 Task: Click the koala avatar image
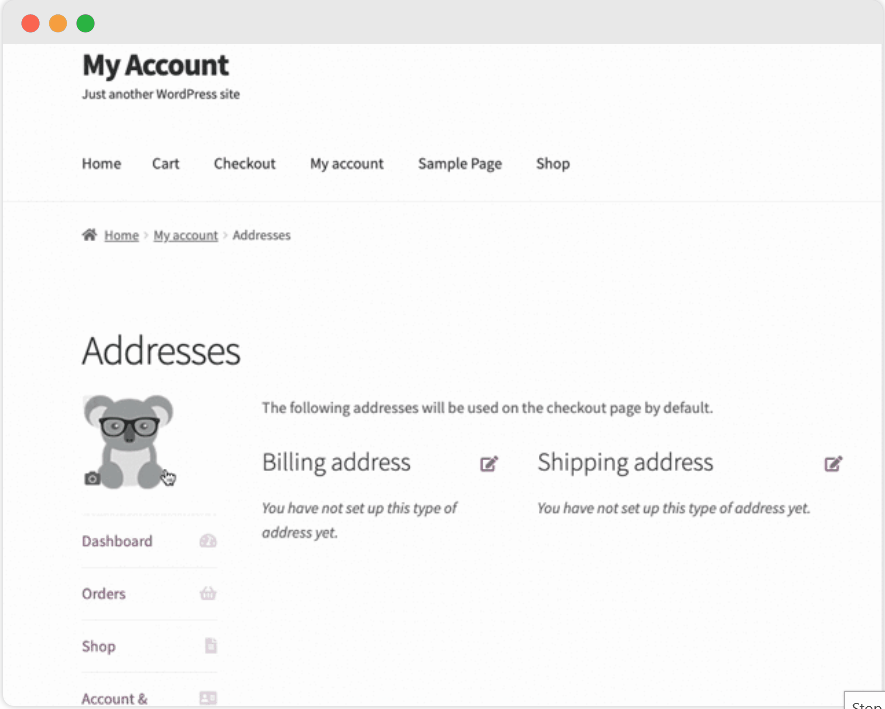128,435
